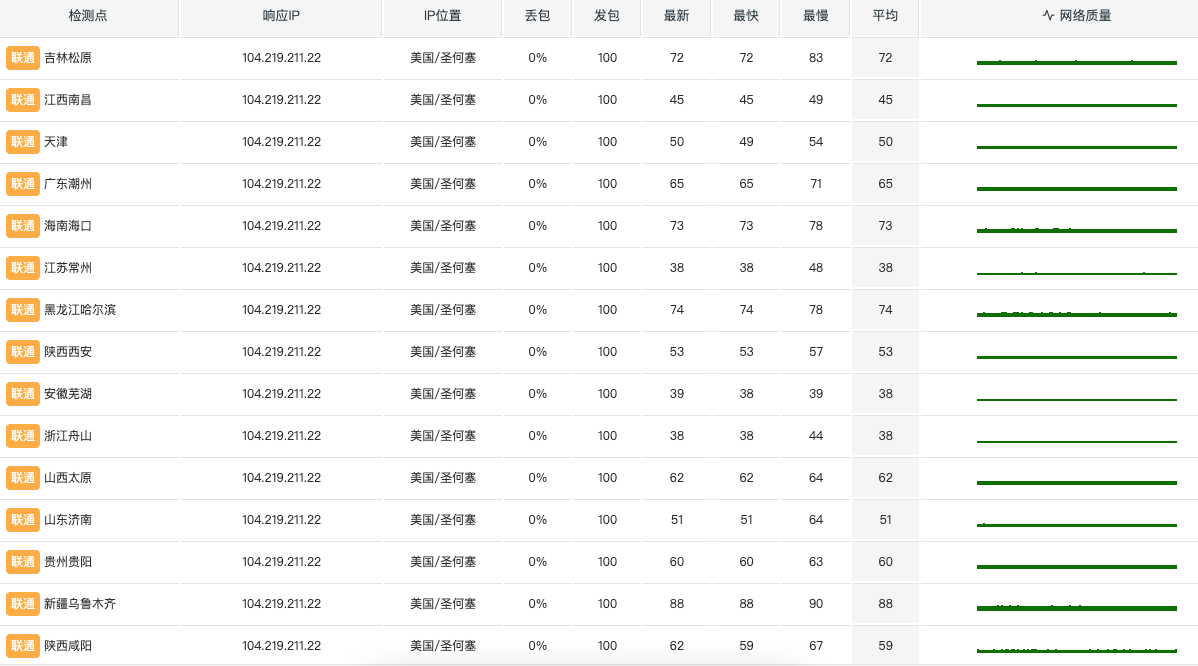Viewport: 1198px width, 666px height.
Task: Click the 联通 badge beside 陕西咸阳
Action: tap(23, 646)
